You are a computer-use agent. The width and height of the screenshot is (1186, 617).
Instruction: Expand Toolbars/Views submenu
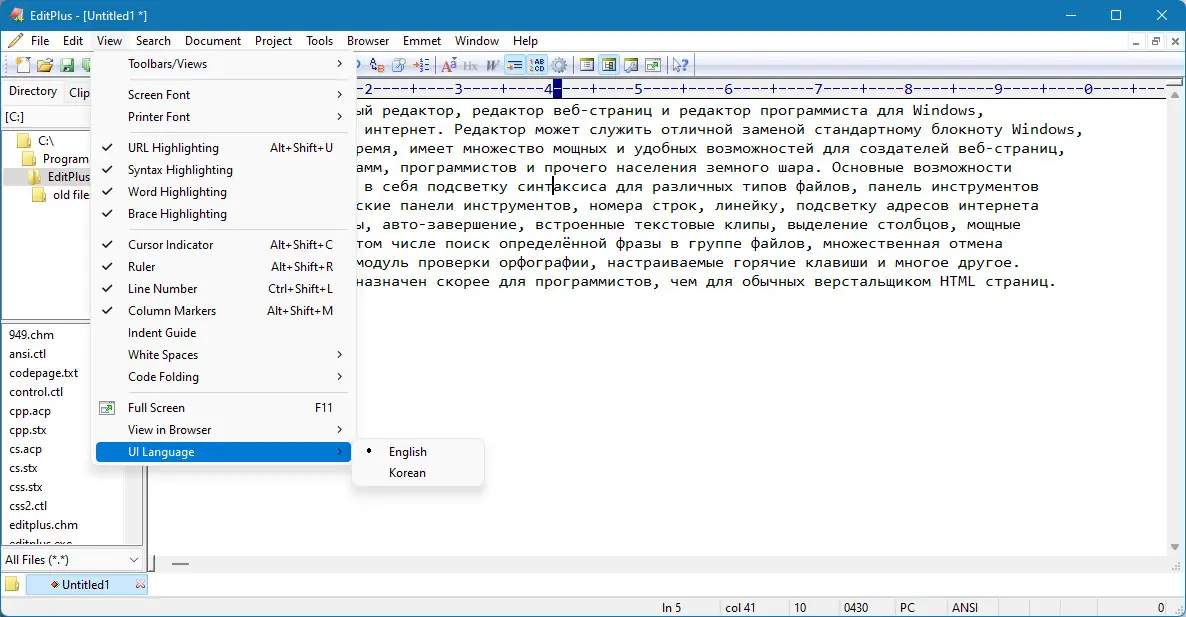click(x=223, y=64)
